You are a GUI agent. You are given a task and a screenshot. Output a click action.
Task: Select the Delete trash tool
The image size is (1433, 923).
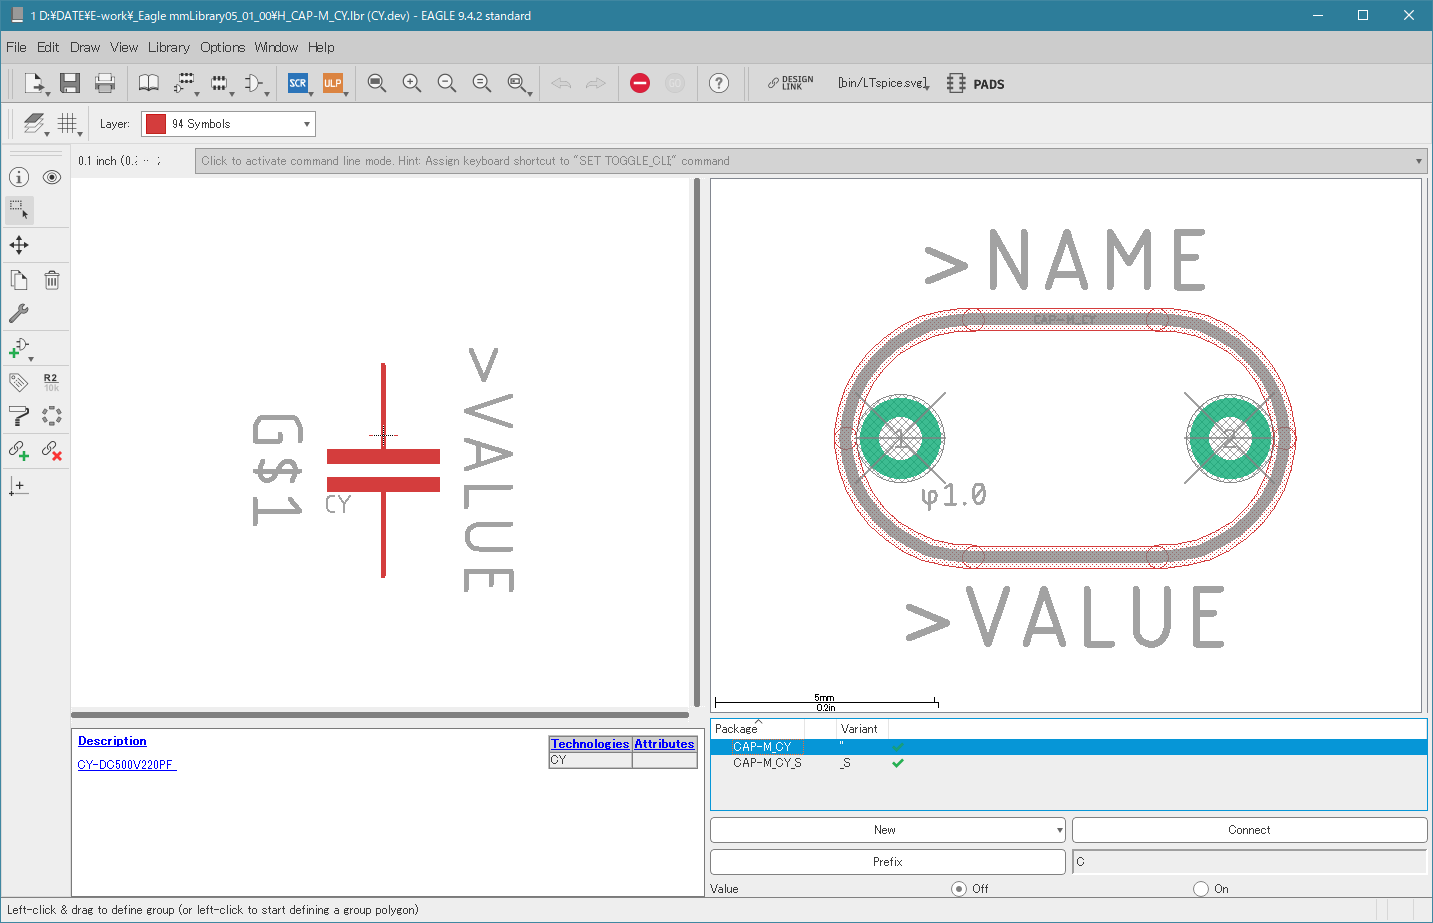coord(52,280)
